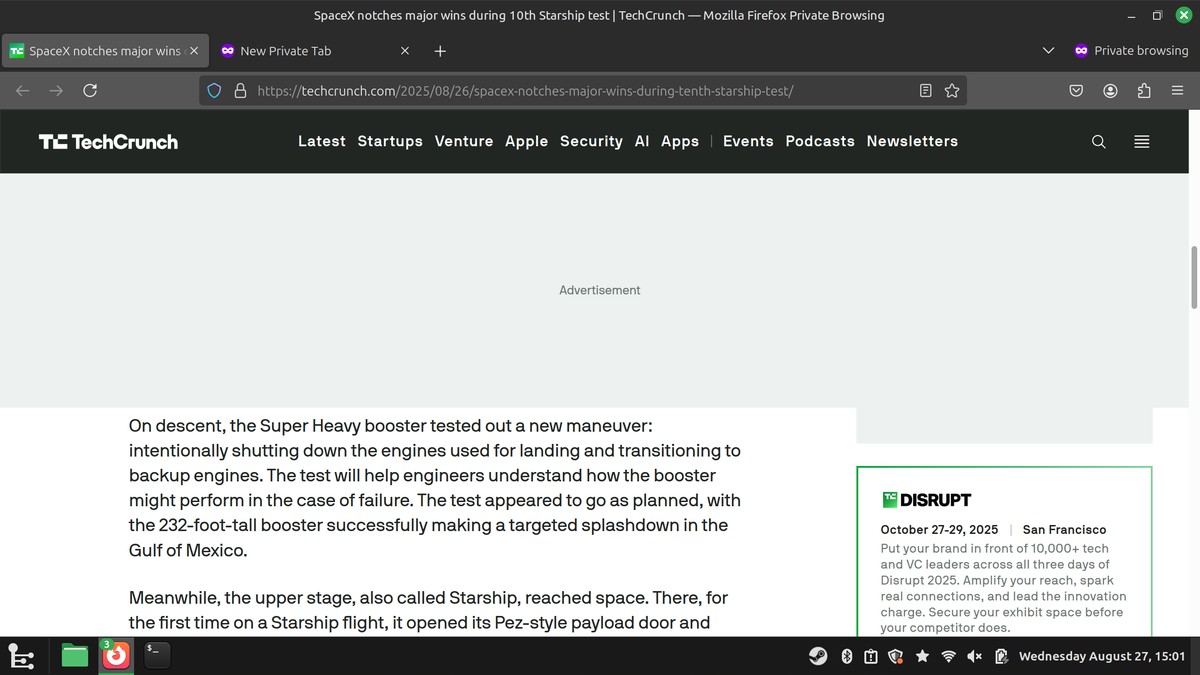Toggle reader view for the article
Screen dimensions: 1200x675
[925, 90]
